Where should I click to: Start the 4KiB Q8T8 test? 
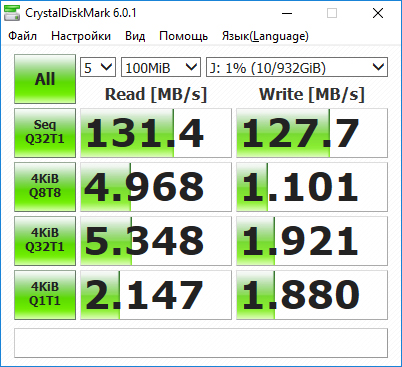coord(45,187)
